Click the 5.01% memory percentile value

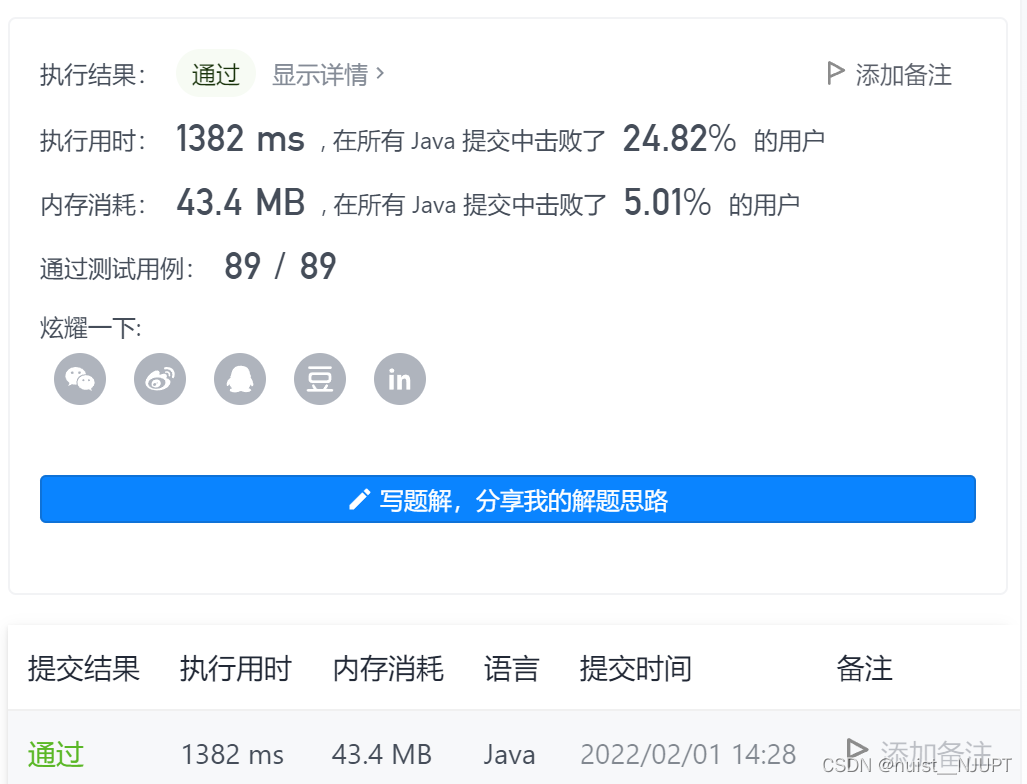(667, 202)
